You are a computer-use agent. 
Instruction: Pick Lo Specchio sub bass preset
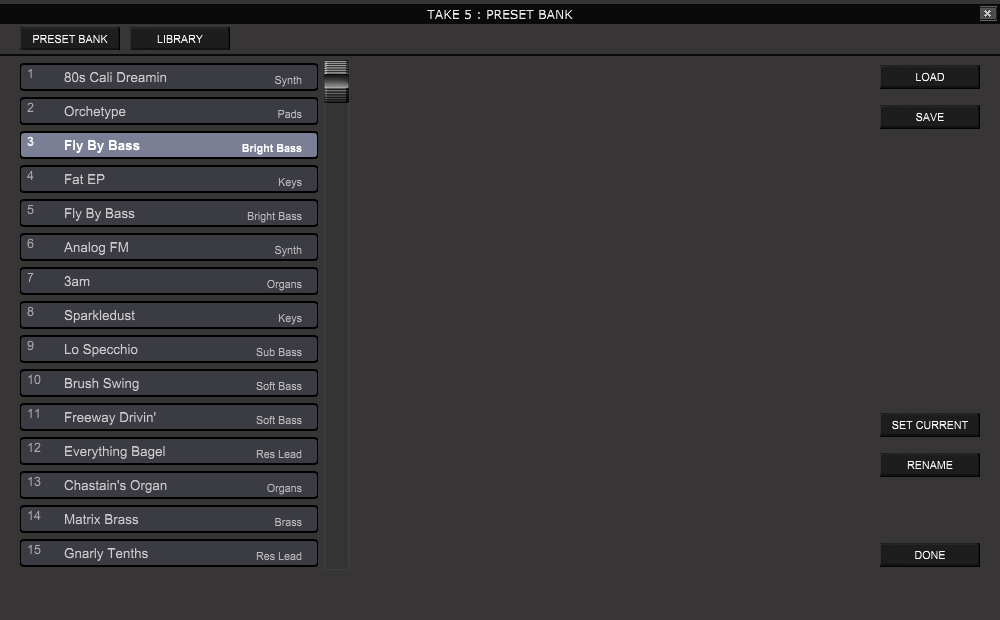pyautogui.click(x=168, y=350)
